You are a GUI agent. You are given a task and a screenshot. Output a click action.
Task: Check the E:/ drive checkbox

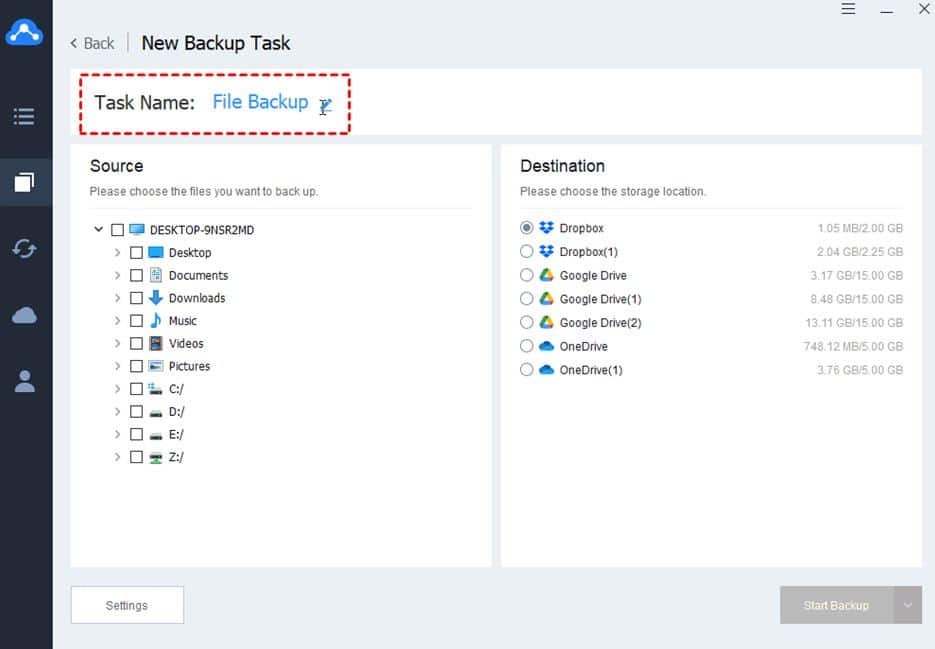[x=137, y=434]
